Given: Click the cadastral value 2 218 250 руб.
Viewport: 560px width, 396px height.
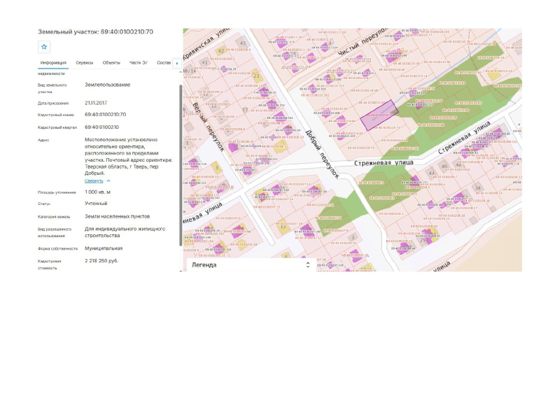Looking at the screenshot, I should 101,261.
